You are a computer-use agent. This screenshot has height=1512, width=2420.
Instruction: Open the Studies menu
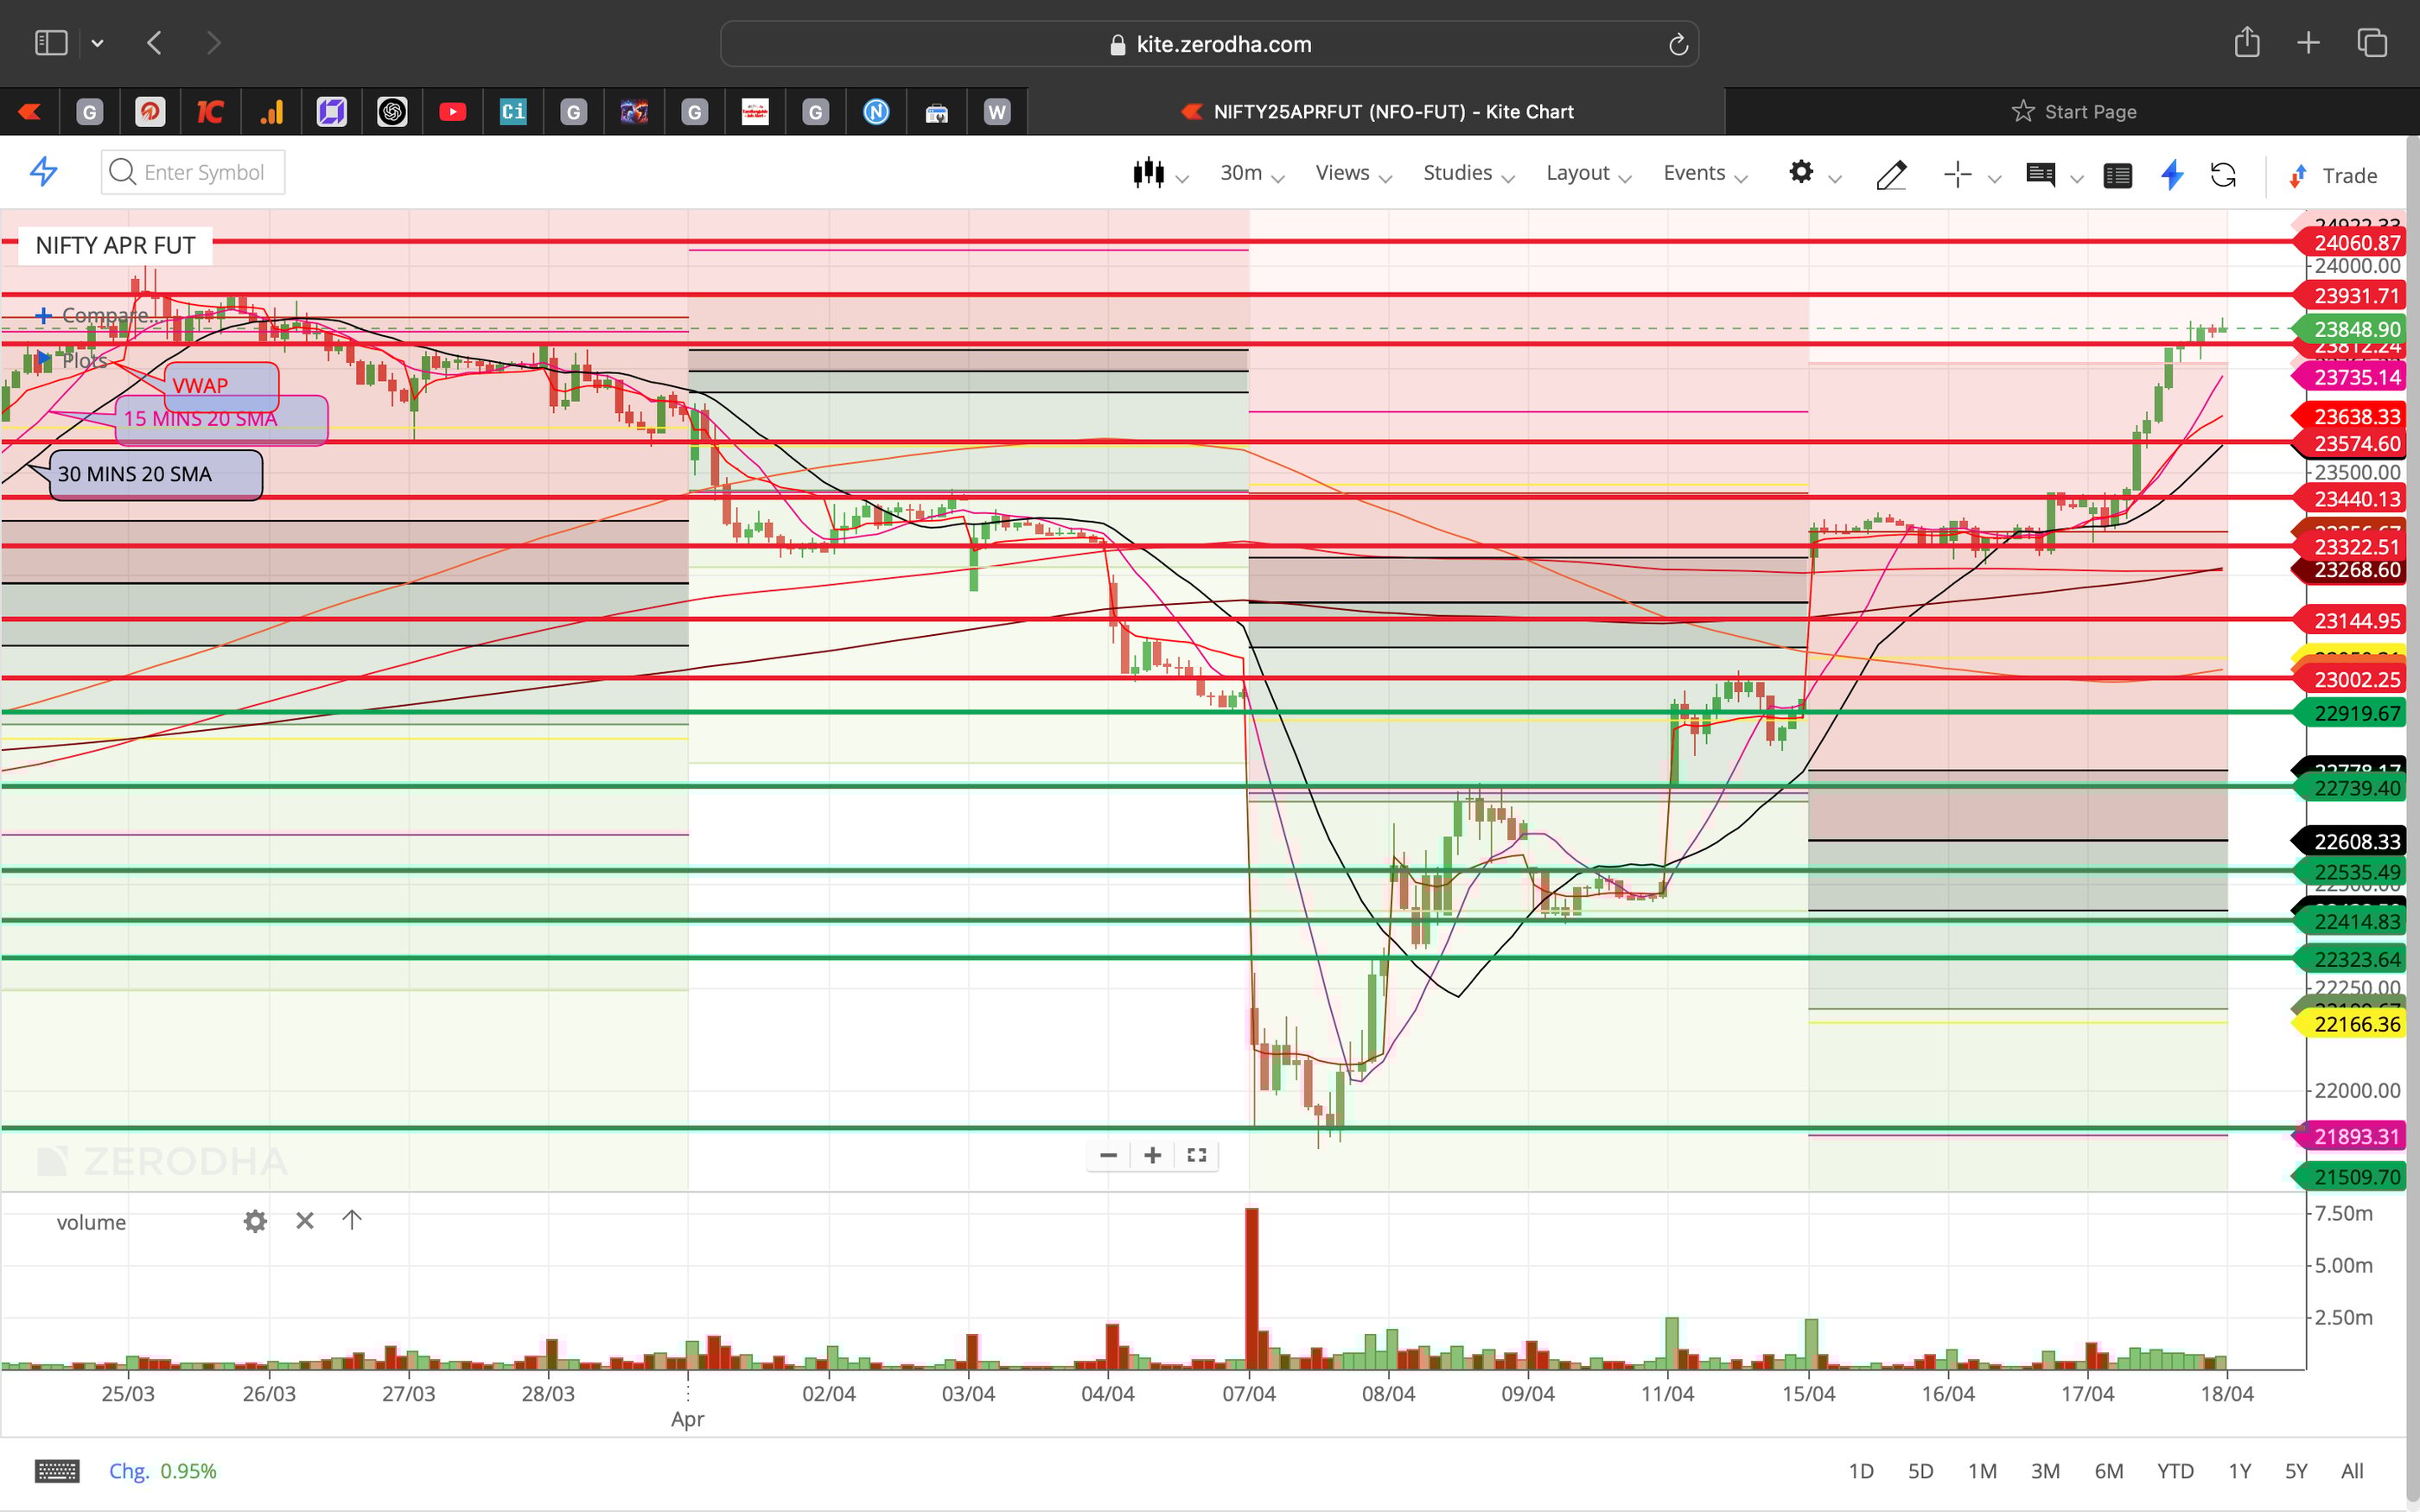pos(1456,172)
